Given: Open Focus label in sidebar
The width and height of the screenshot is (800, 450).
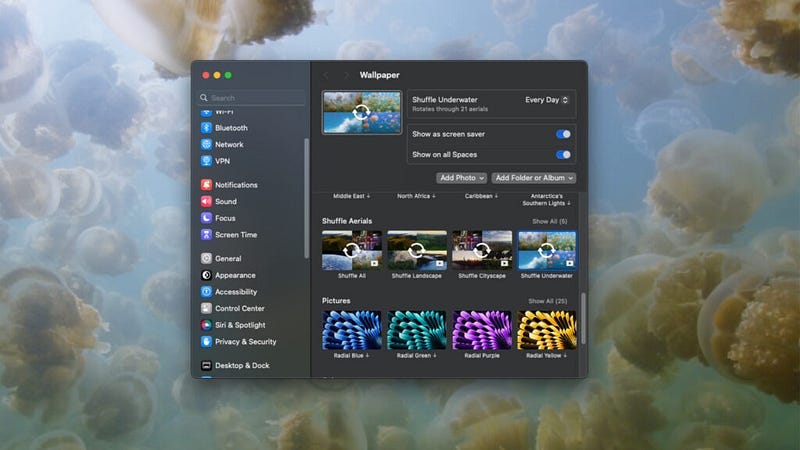Looking at the screenshot, I should tap(225, 218).
